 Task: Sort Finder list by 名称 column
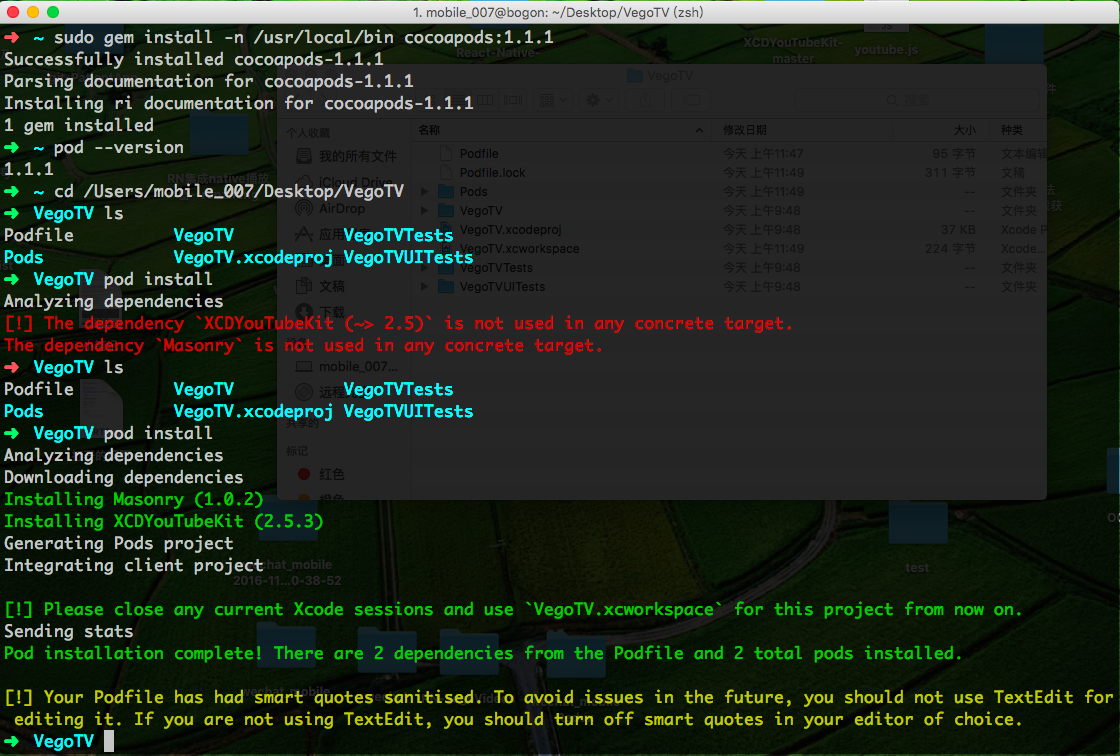429,130
